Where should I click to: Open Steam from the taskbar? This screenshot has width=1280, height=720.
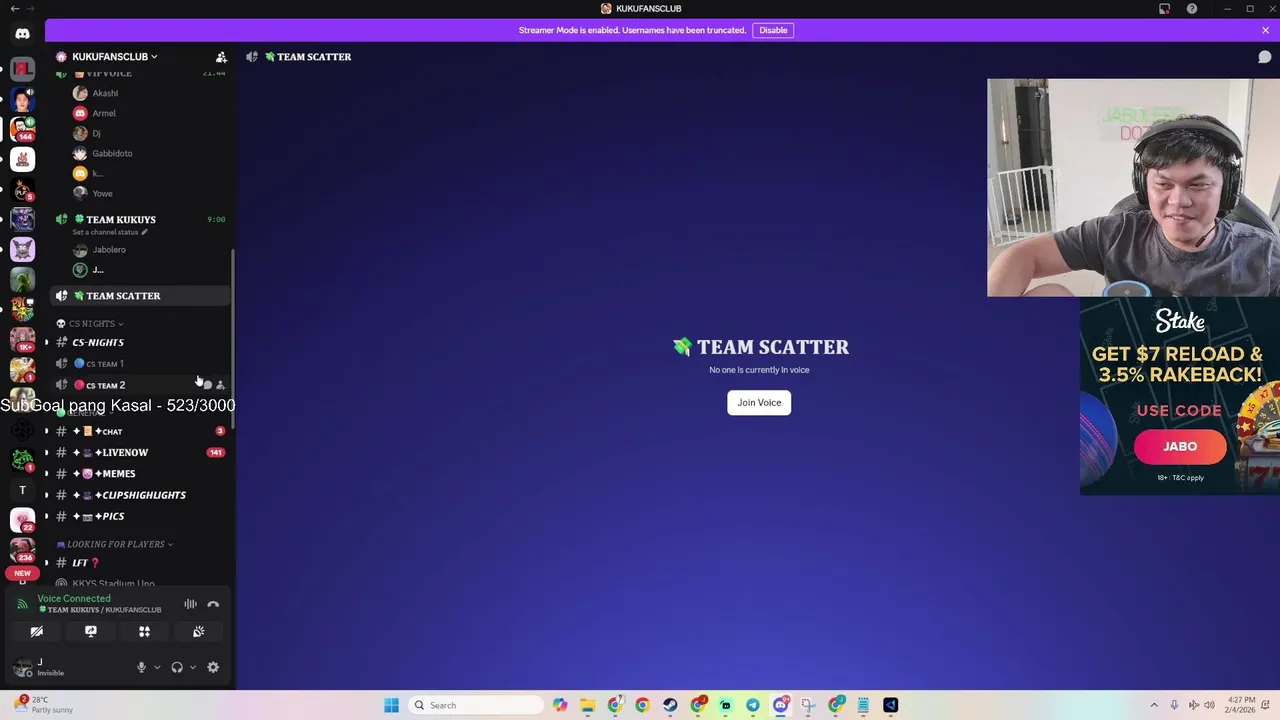670,705
